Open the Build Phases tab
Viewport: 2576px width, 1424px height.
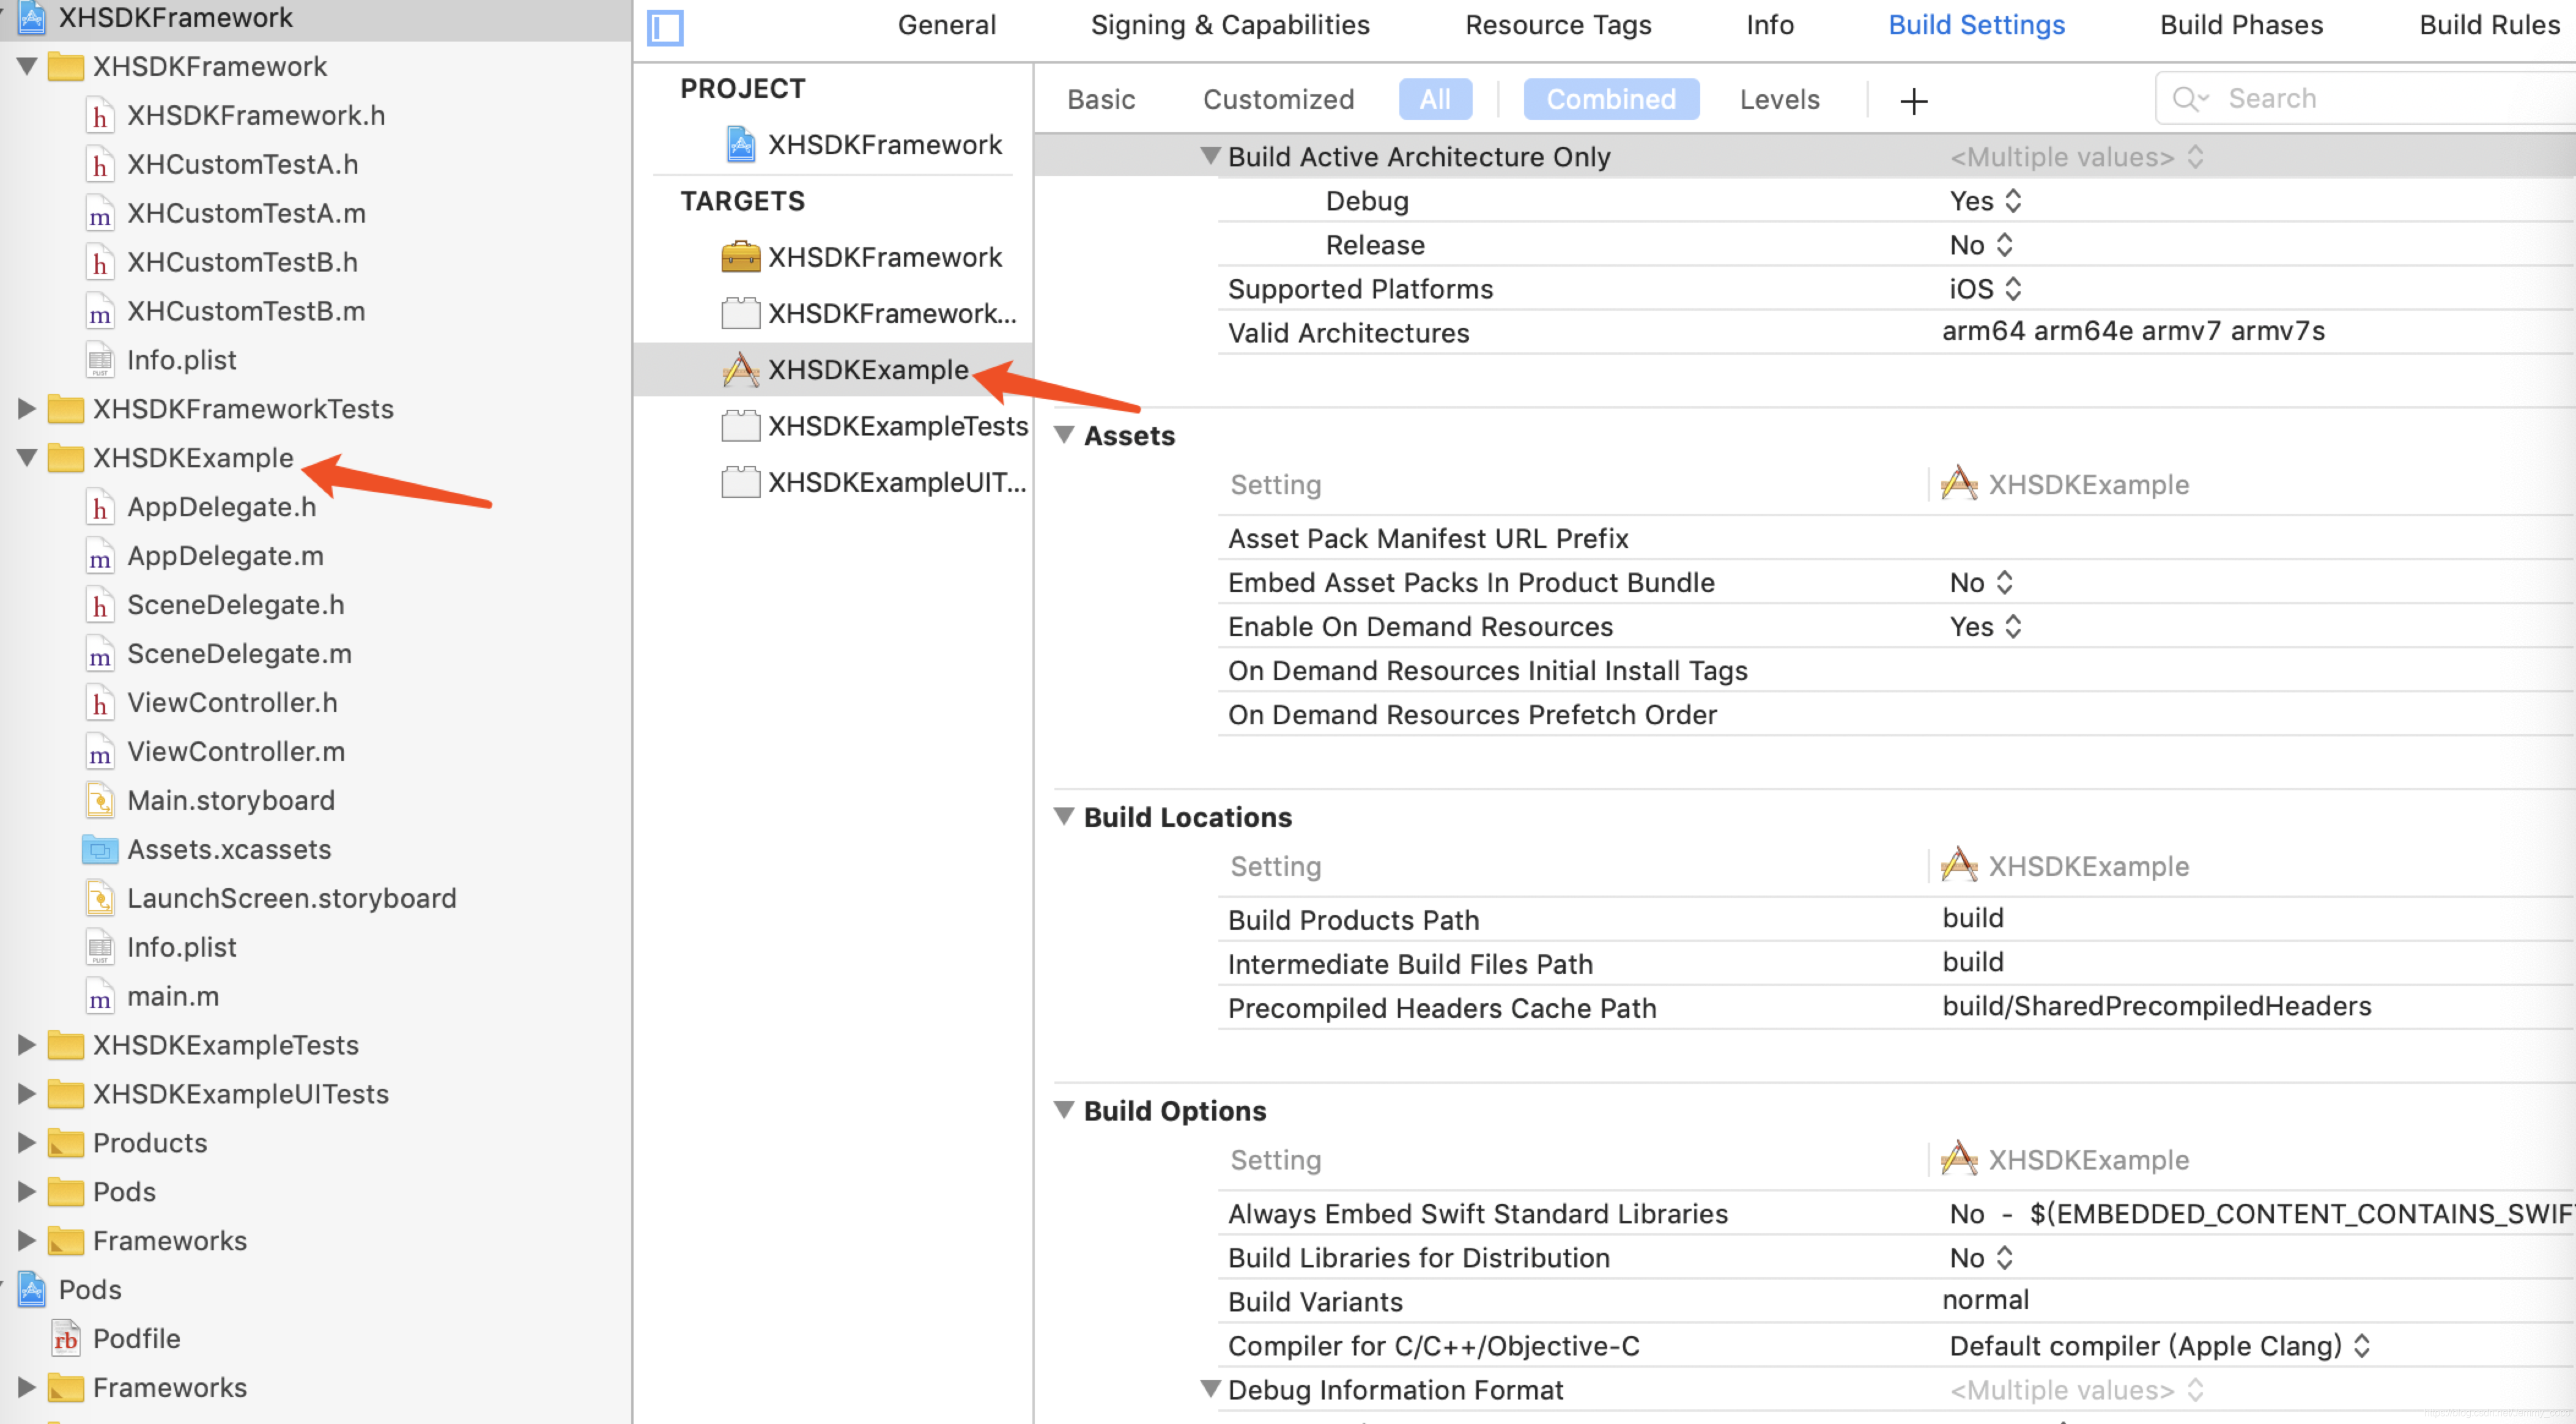(x=2240, y=25)
